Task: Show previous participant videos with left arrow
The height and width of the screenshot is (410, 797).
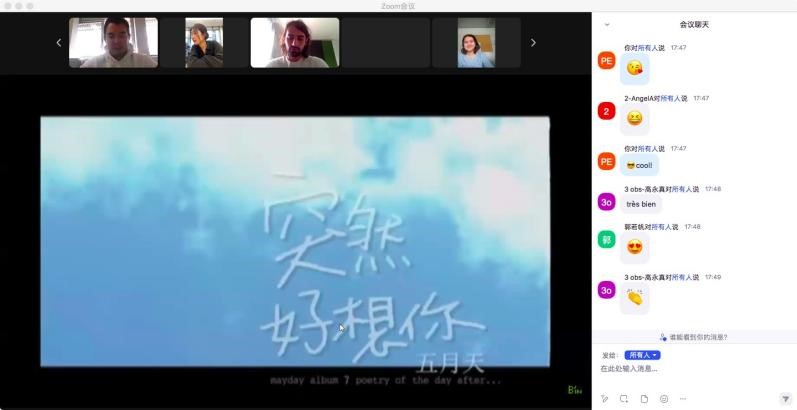Action: pos(58,43)
